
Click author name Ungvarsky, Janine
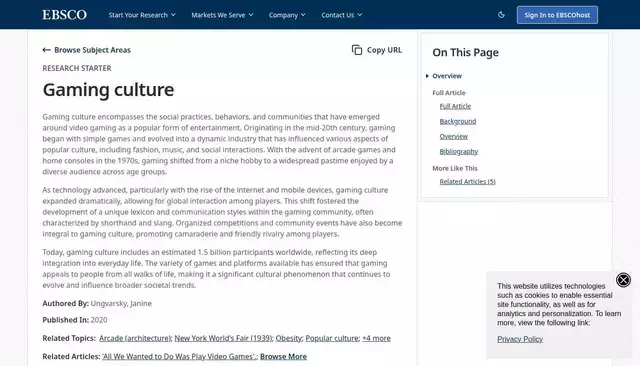point(121,304)
